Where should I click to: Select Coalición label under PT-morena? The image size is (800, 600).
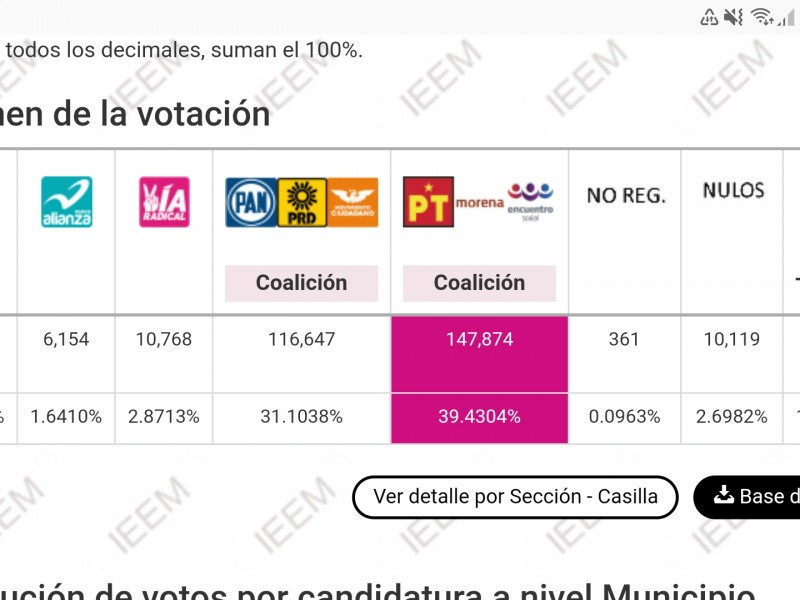480,283
